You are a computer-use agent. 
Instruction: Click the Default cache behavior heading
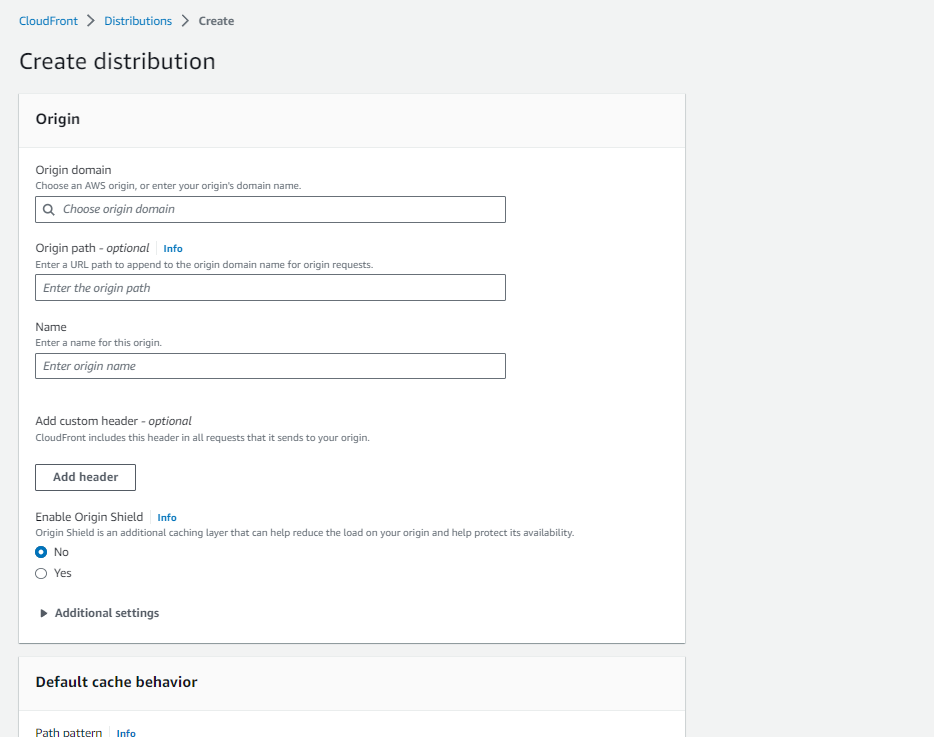[x=116, y=682]
